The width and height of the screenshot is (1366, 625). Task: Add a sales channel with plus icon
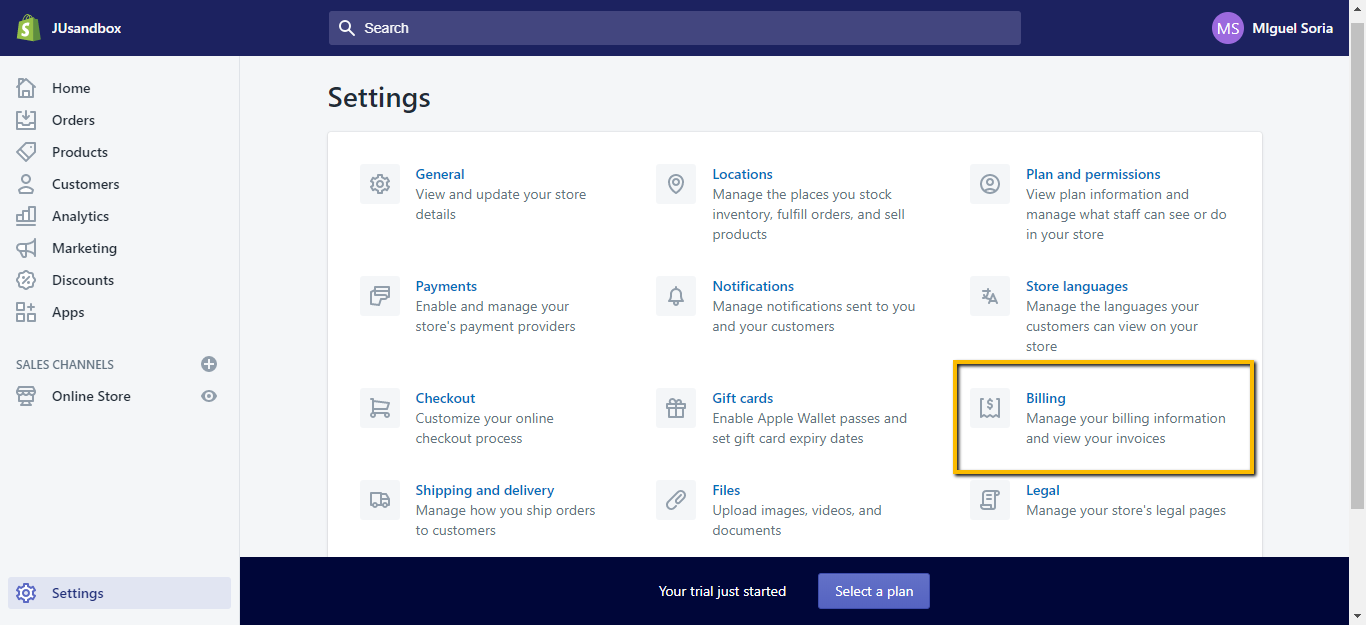pyautogui.click(x=209, y=364)
